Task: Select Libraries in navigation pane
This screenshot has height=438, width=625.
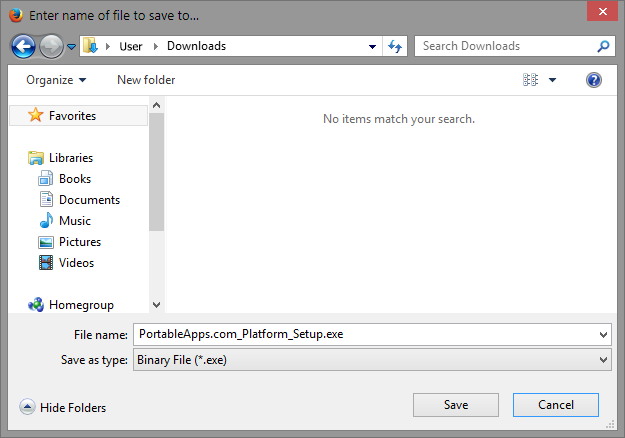Action: click(71, 158)
